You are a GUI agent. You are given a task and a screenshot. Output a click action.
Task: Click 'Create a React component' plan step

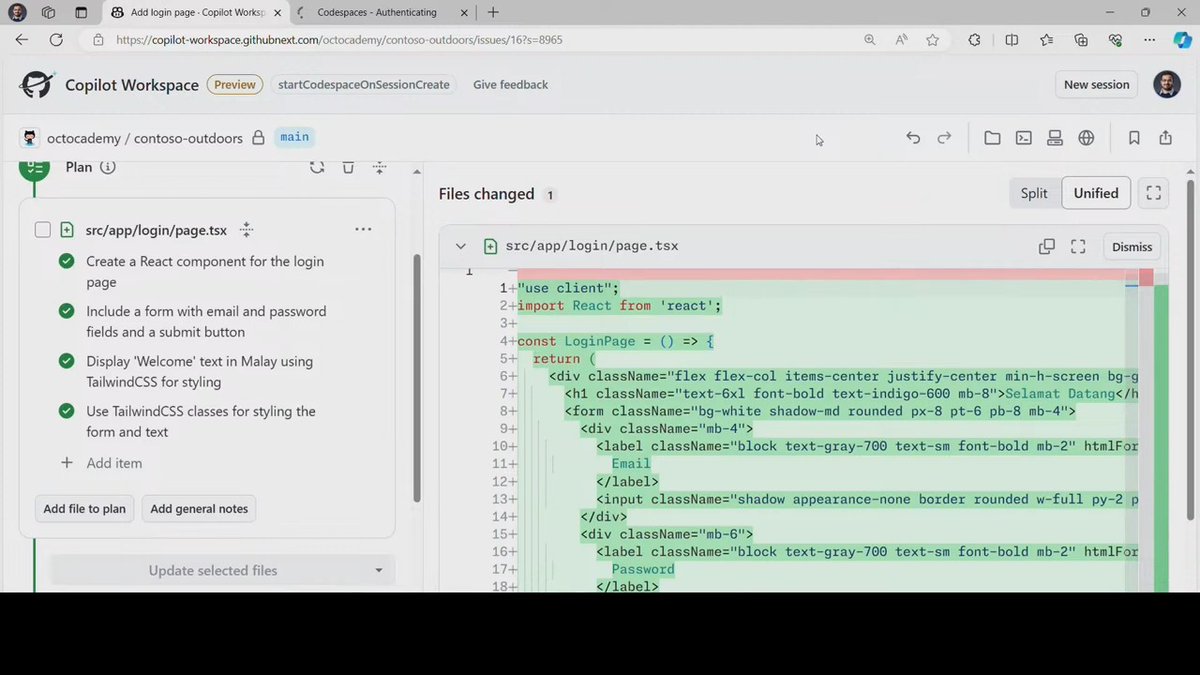pyautogui.click(x=205, y=272)
